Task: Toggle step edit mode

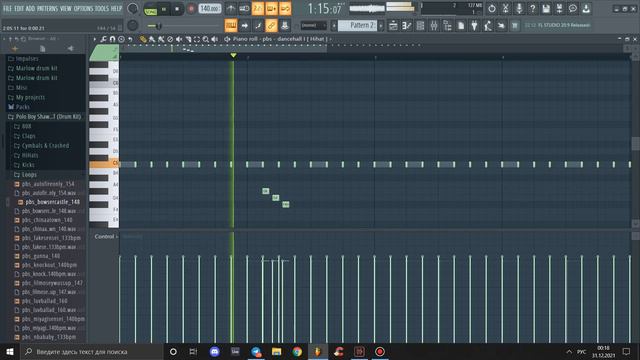Action: (x=258, y=26)
